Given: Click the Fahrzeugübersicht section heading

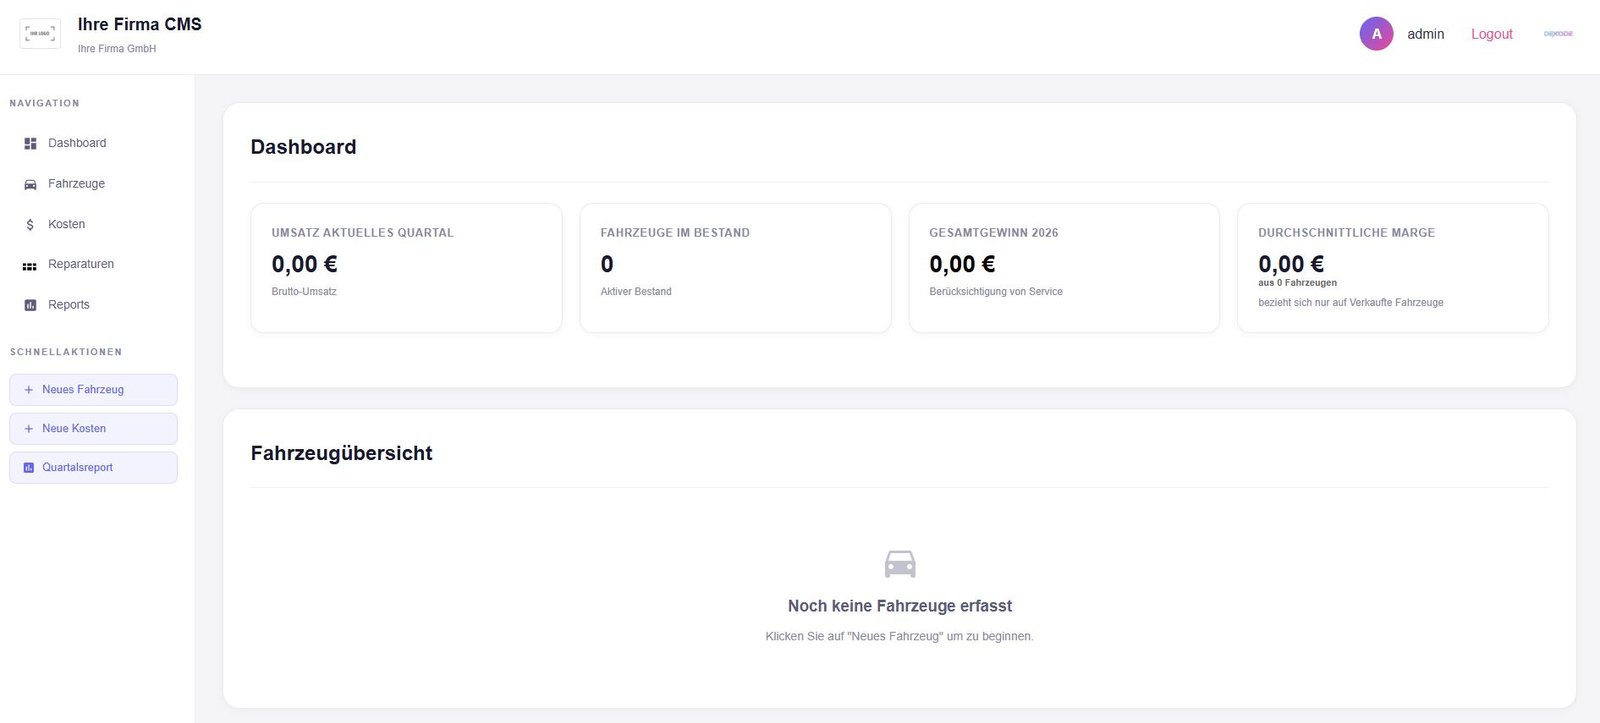Looking at the screenshot, I should point(342,453).
